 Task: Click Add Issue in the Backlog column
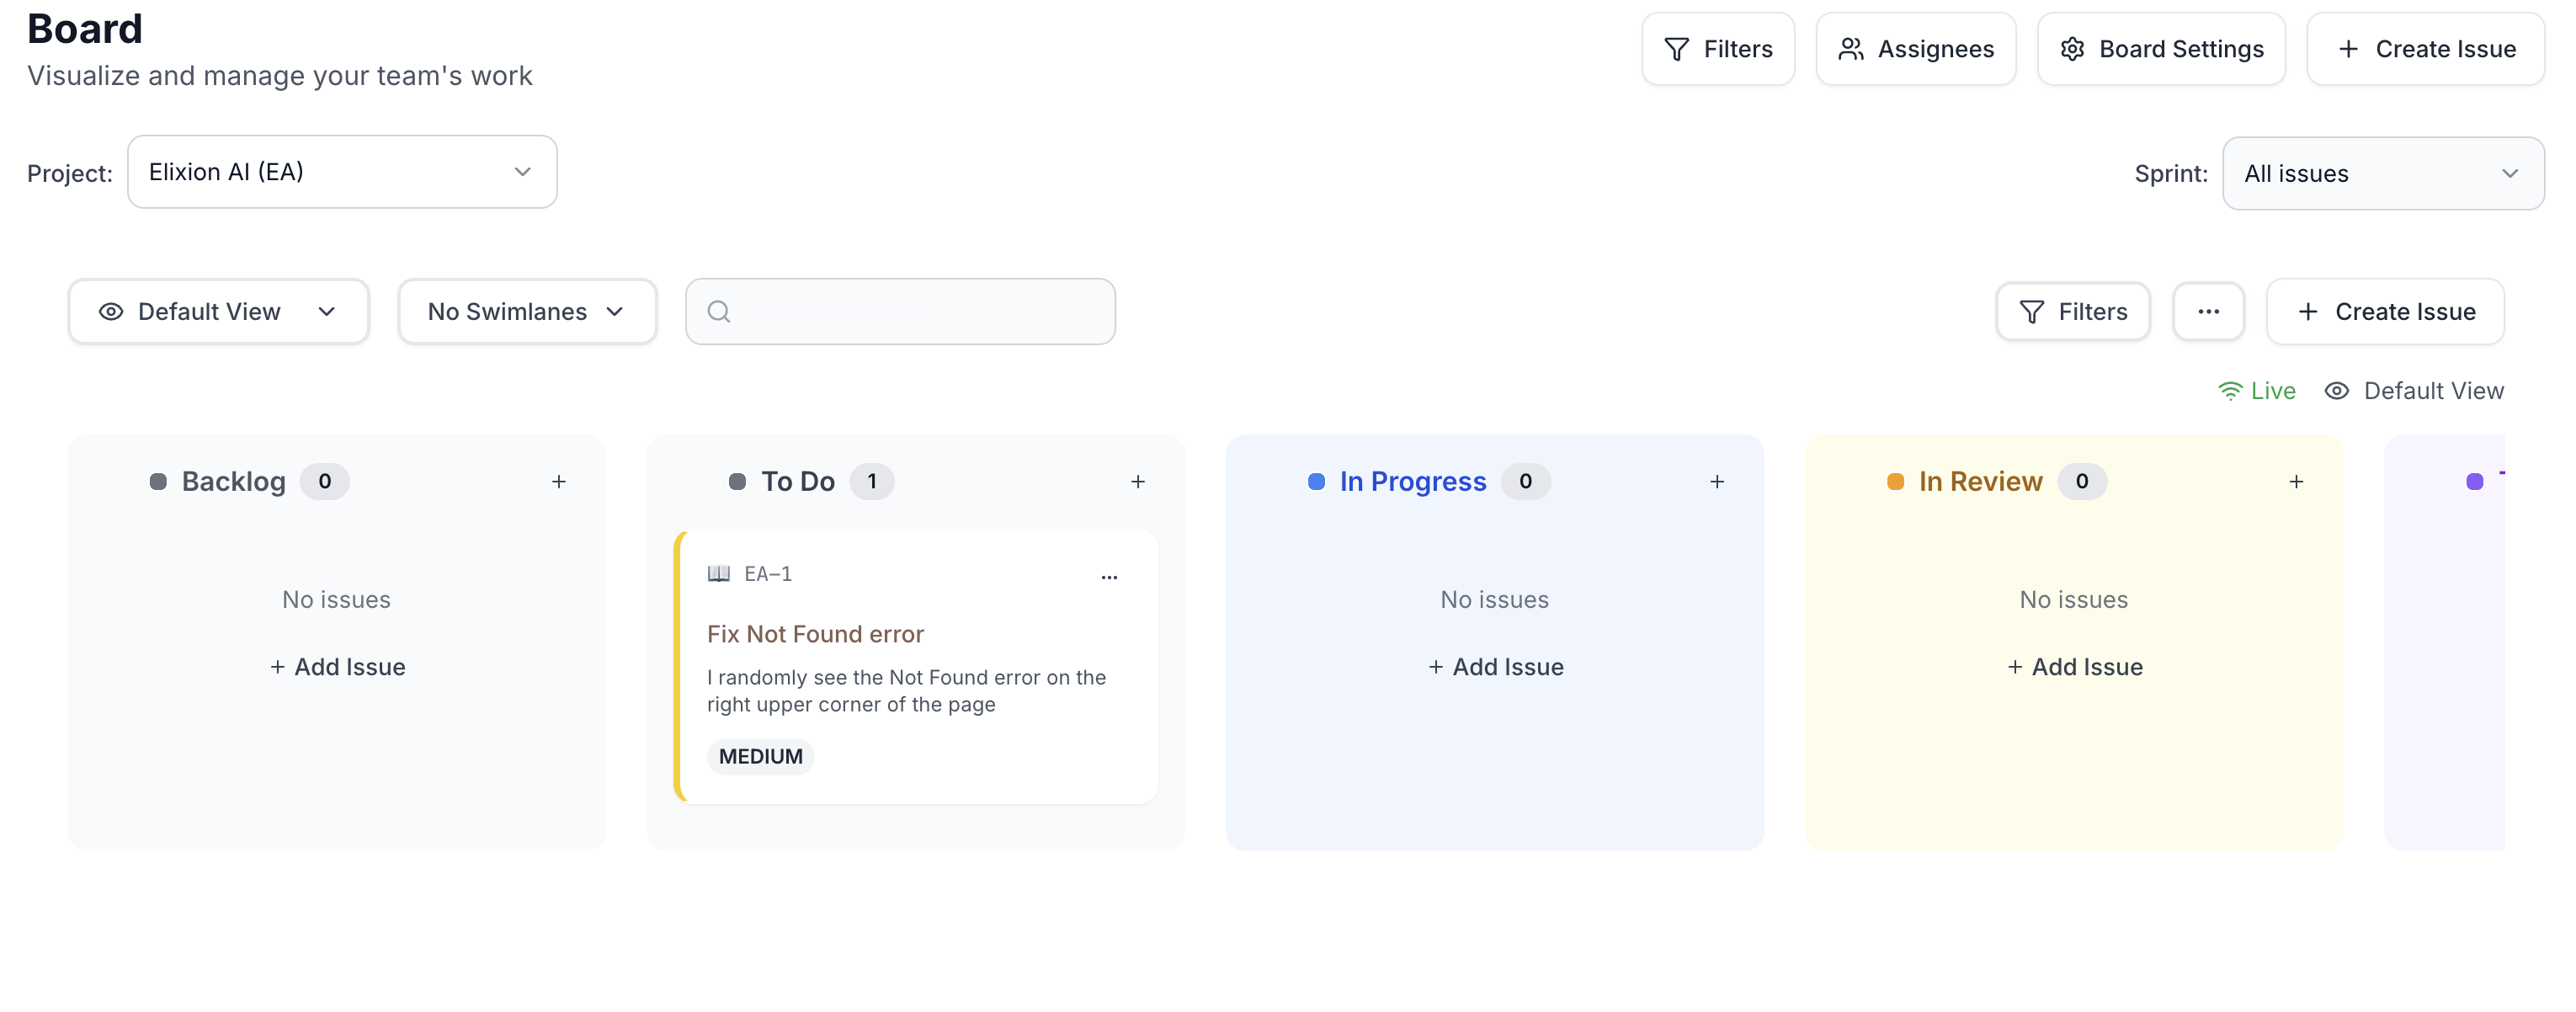[x=337, y=667]
